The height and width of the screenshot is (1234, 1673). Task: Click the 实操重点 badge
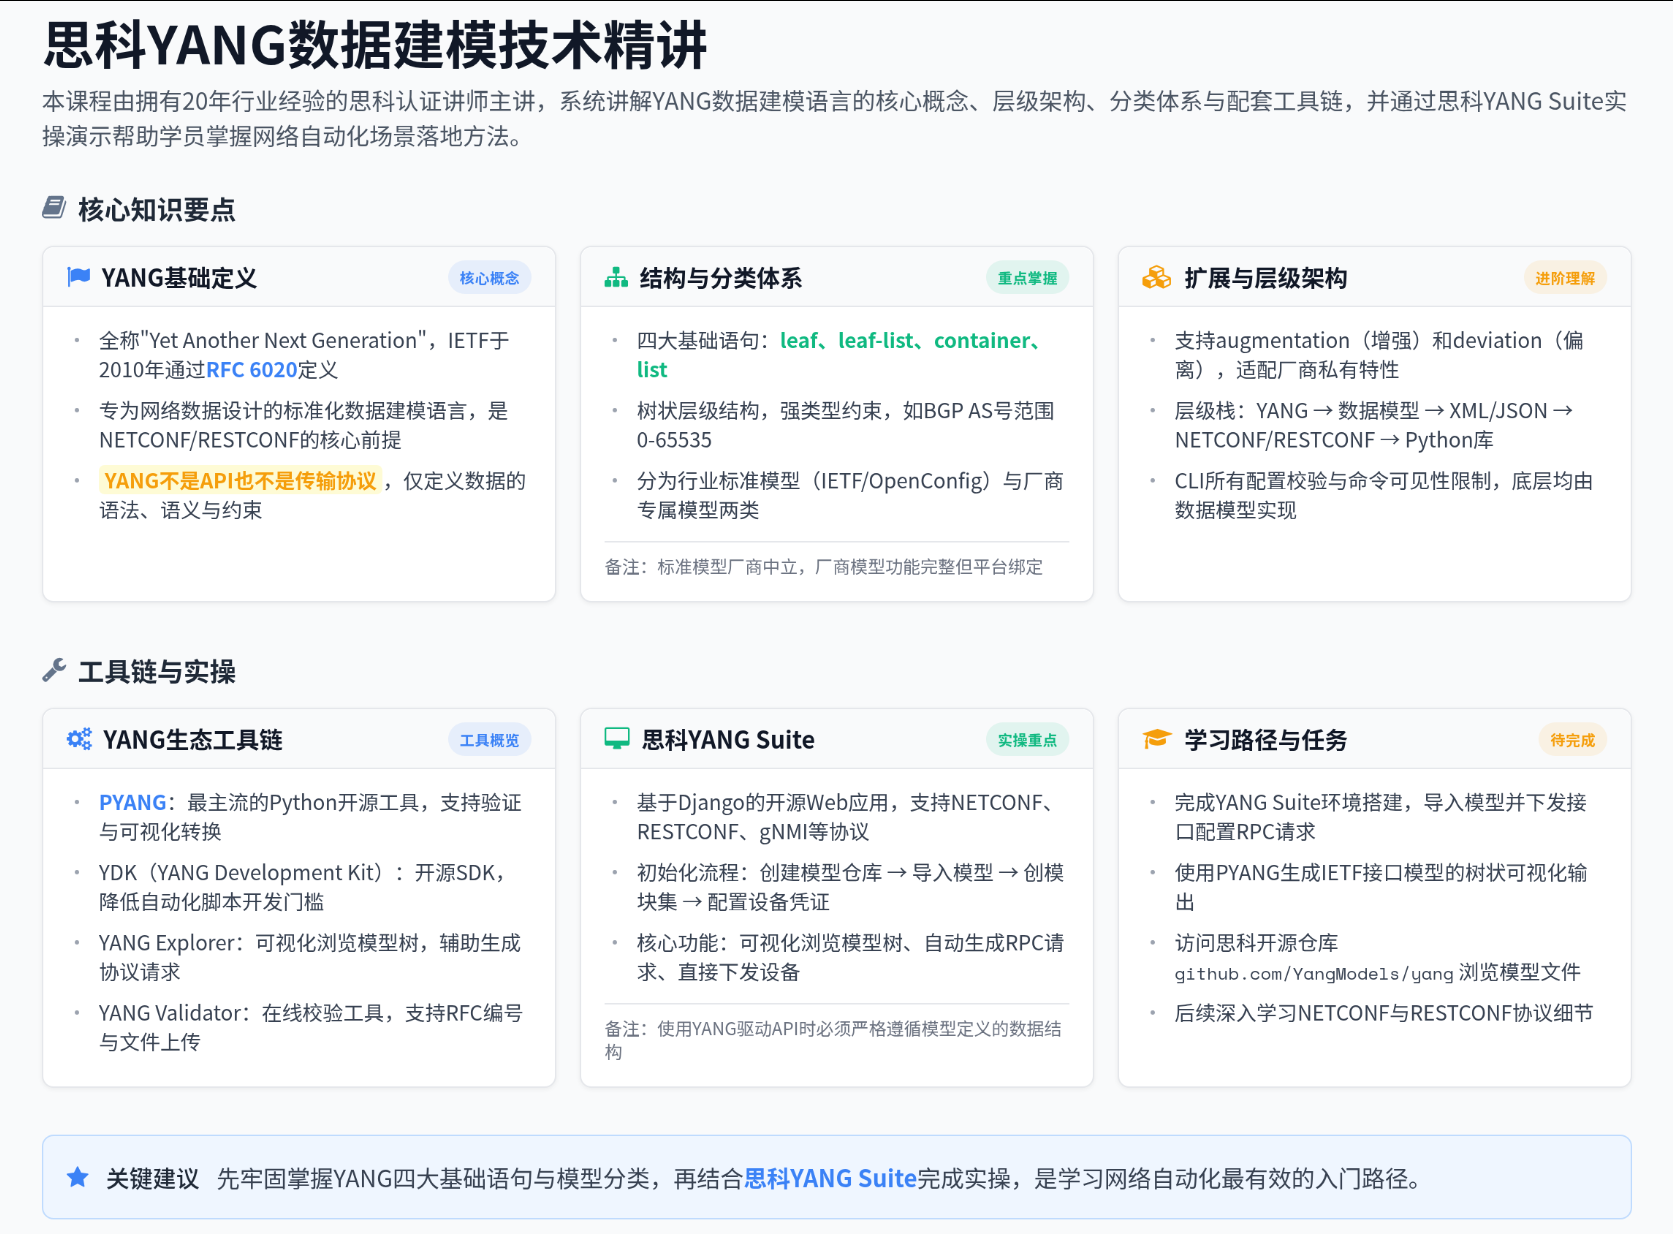(1027, 740)
